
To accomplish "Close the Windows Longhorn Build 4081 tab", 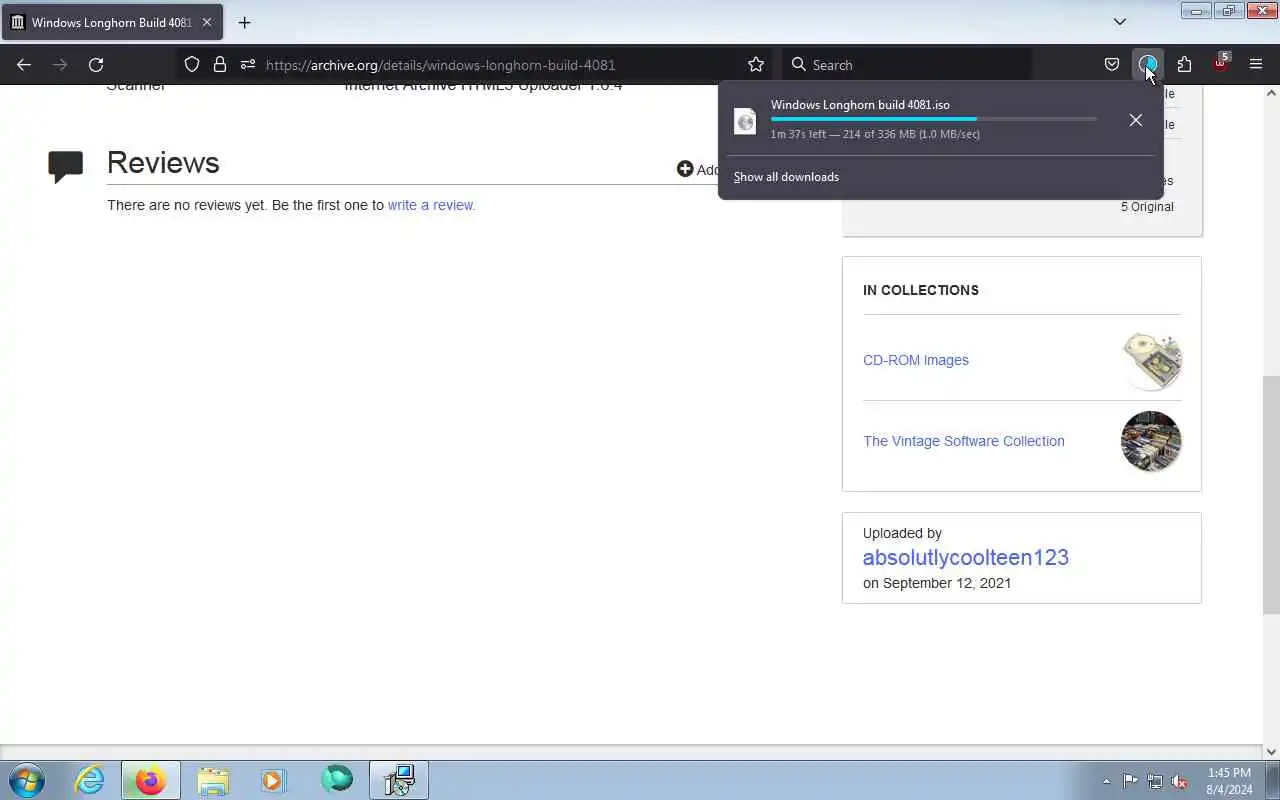I will pos(207,22).
